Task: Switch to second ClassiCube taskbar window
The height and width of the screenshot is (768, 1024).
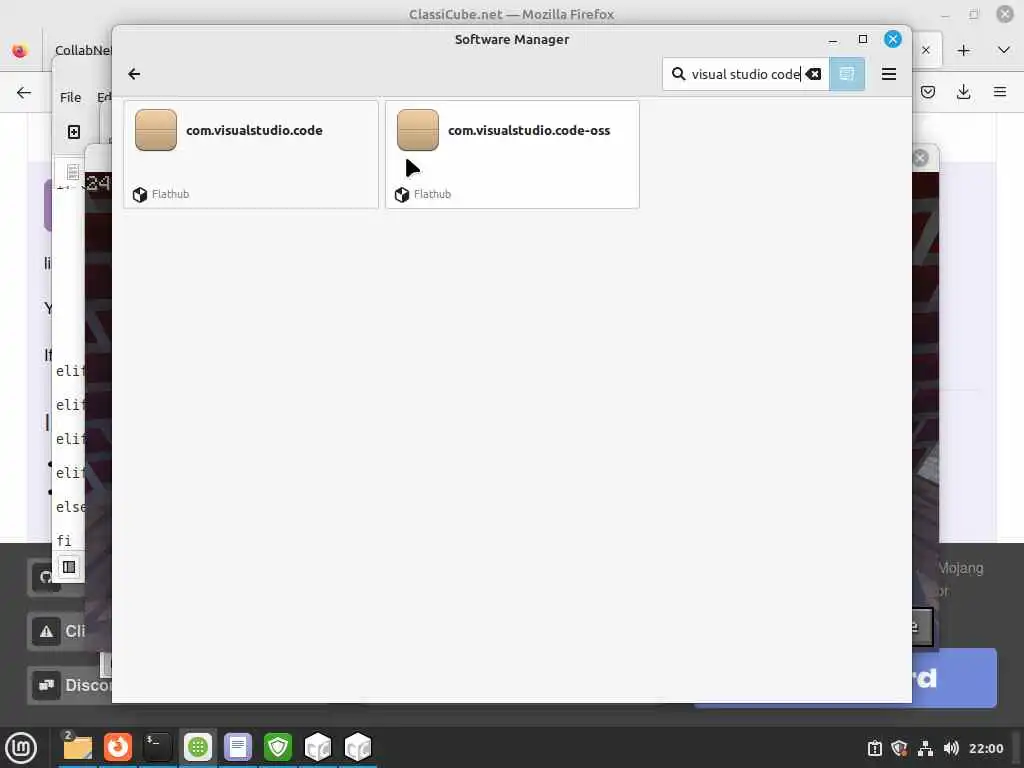Action: tap(358, 747)
